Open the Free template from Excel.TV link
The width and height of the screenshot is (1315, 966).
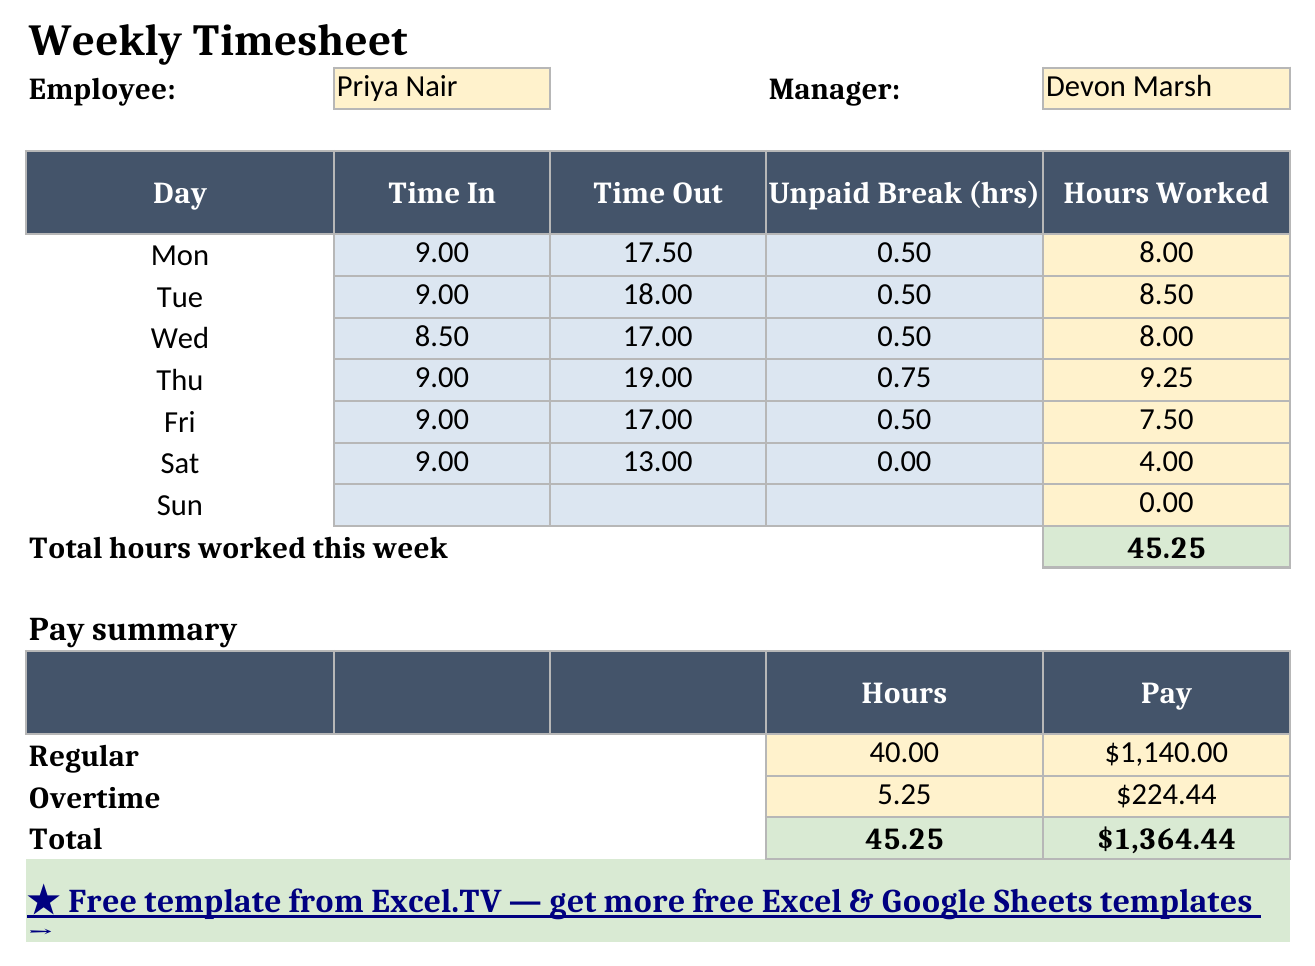coord(643,902)
